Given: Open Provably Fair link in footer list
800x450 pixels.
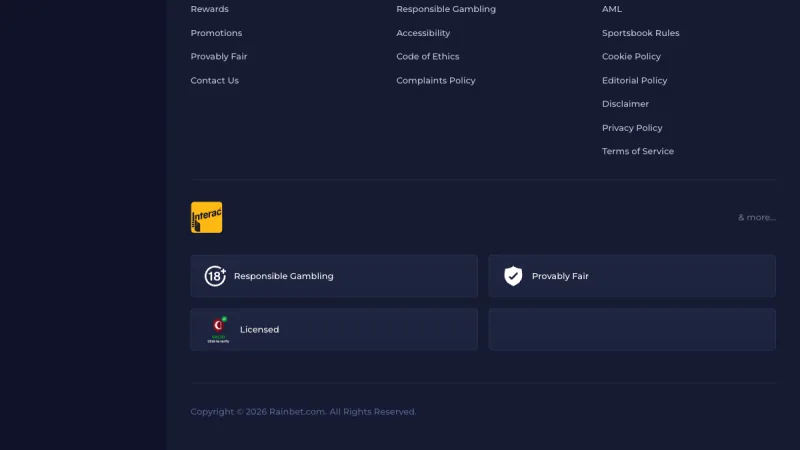Looking at the screenshot, I should pos(218,57).
